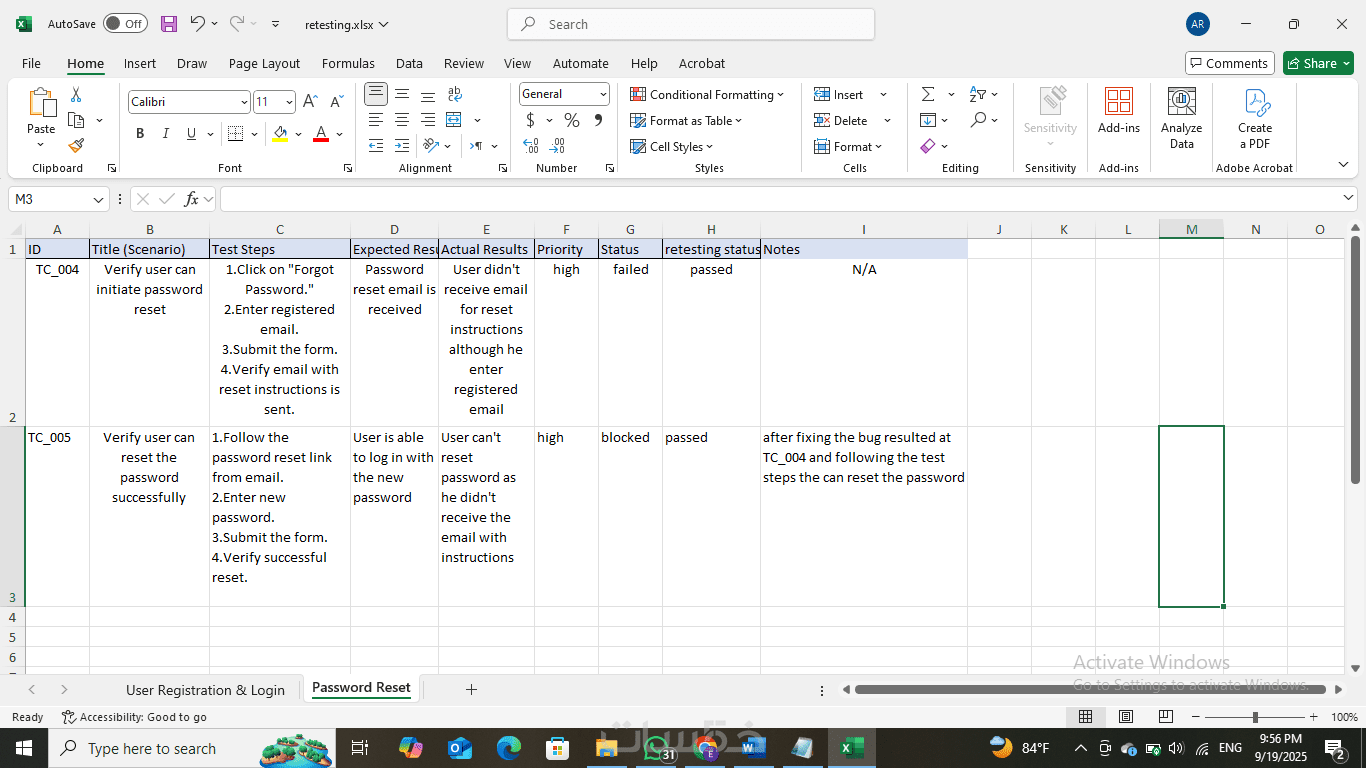Image resolution: width=1366 pixels, height=768 pixels.
Task: Switch to Formulas ribbon tab
Action: coord(348,63)
